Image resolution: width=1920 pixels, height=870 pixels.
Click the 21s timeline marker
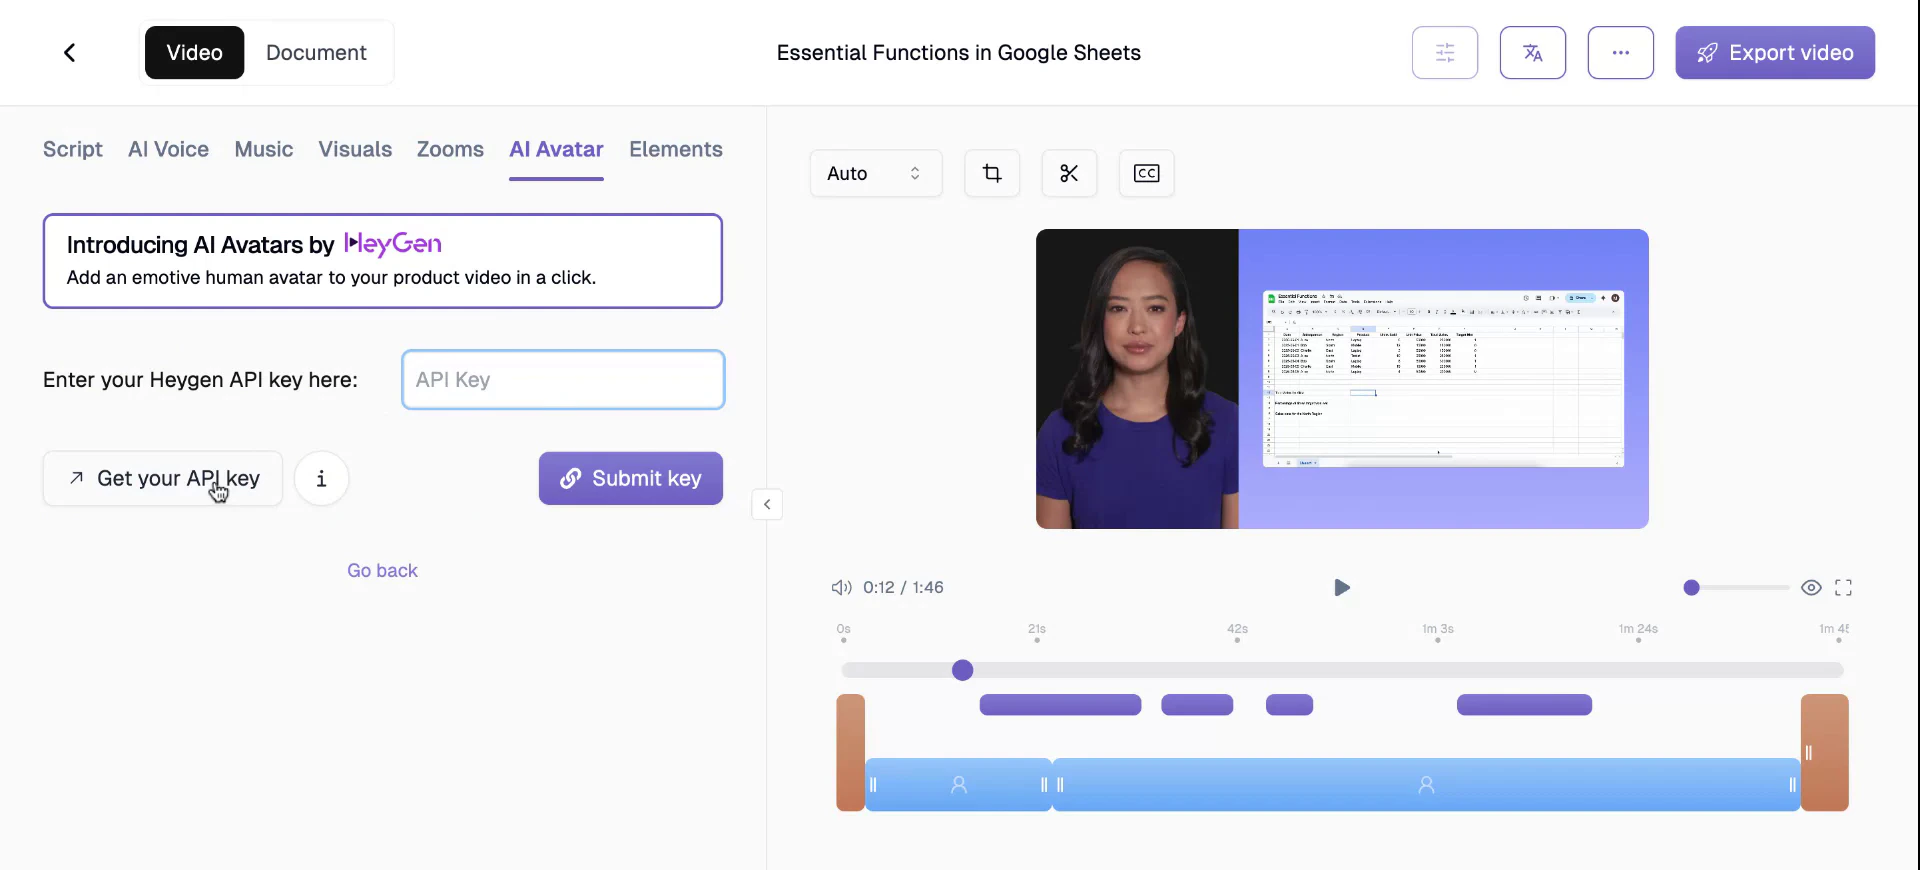(x=1037, y=630)
